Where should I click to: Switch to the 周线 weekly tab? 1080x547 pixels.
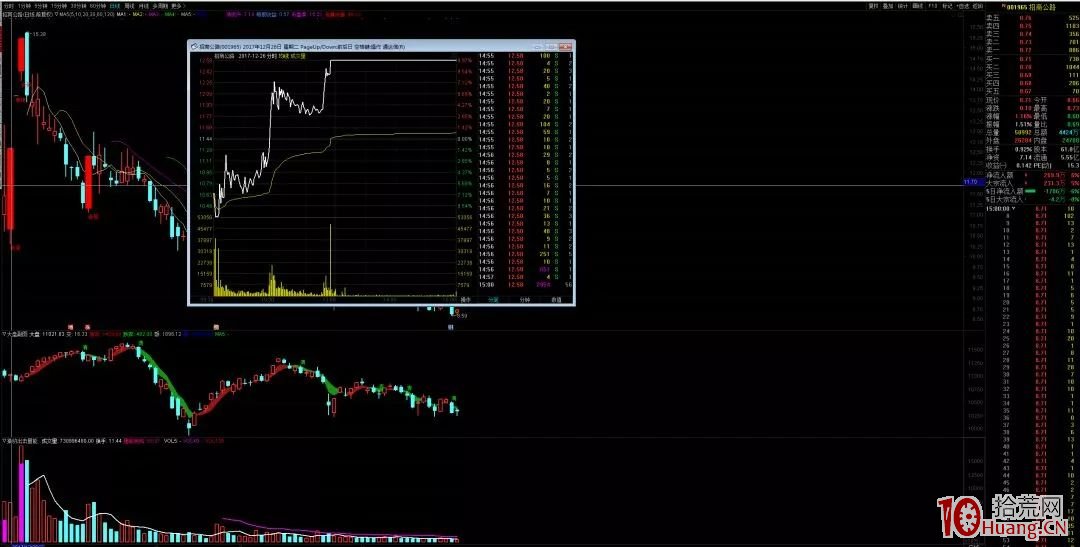pyautogui.click(x=129, y=6)
